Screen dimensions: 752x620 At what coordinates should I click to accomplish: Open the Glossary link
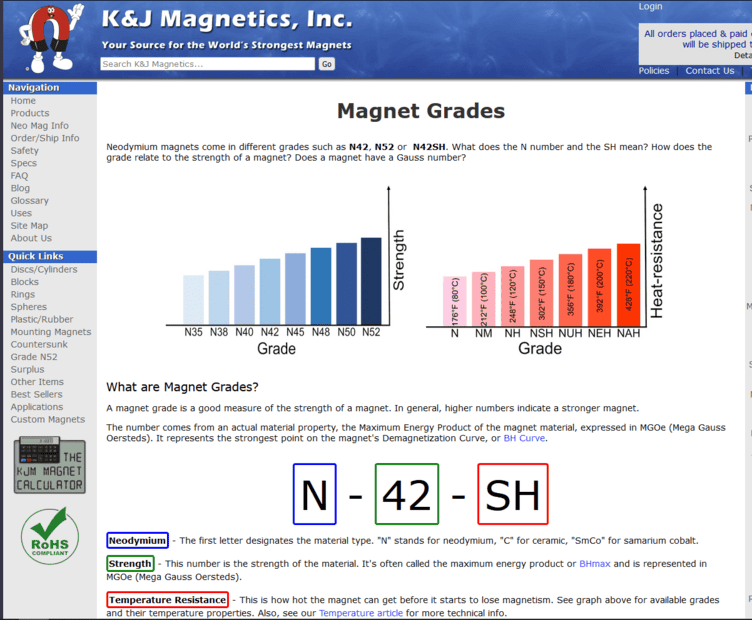(29, 200)
